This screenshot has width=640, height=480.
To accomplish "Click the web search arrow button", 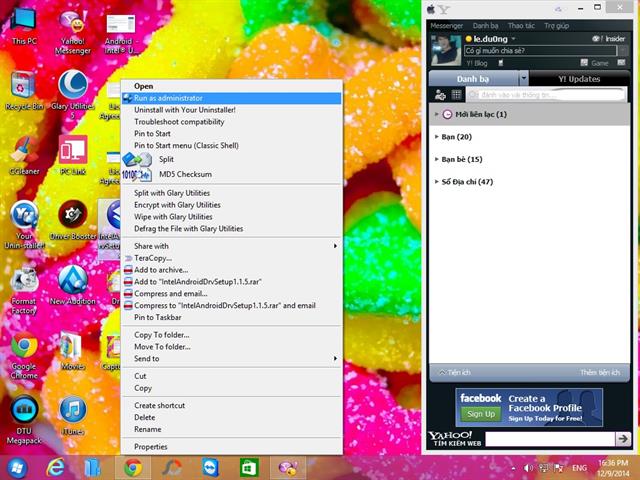I will tap(623, 439).
